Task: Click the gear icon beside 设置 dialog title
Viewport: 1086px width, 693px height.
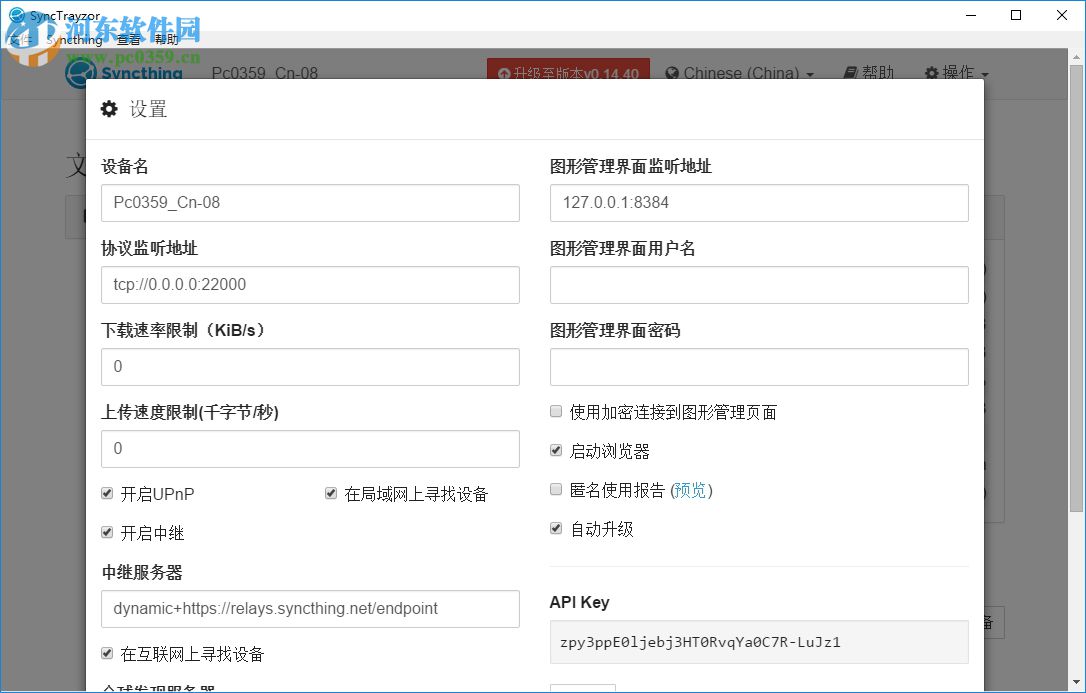Action: 109,110
